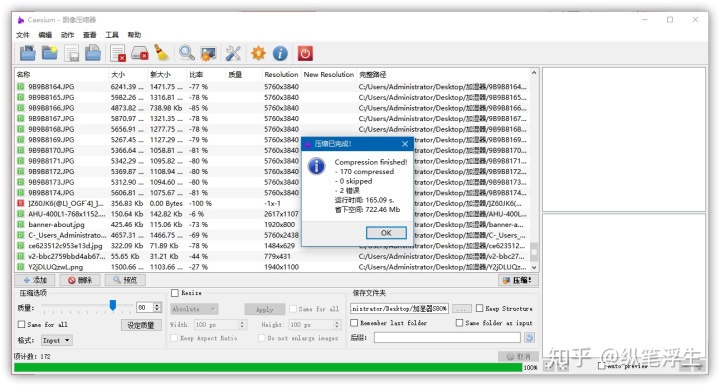This screenshot has height=386, width=720.
Task: Open the 查看 menu
Action: pyautogui.click(x=90, y=35)
